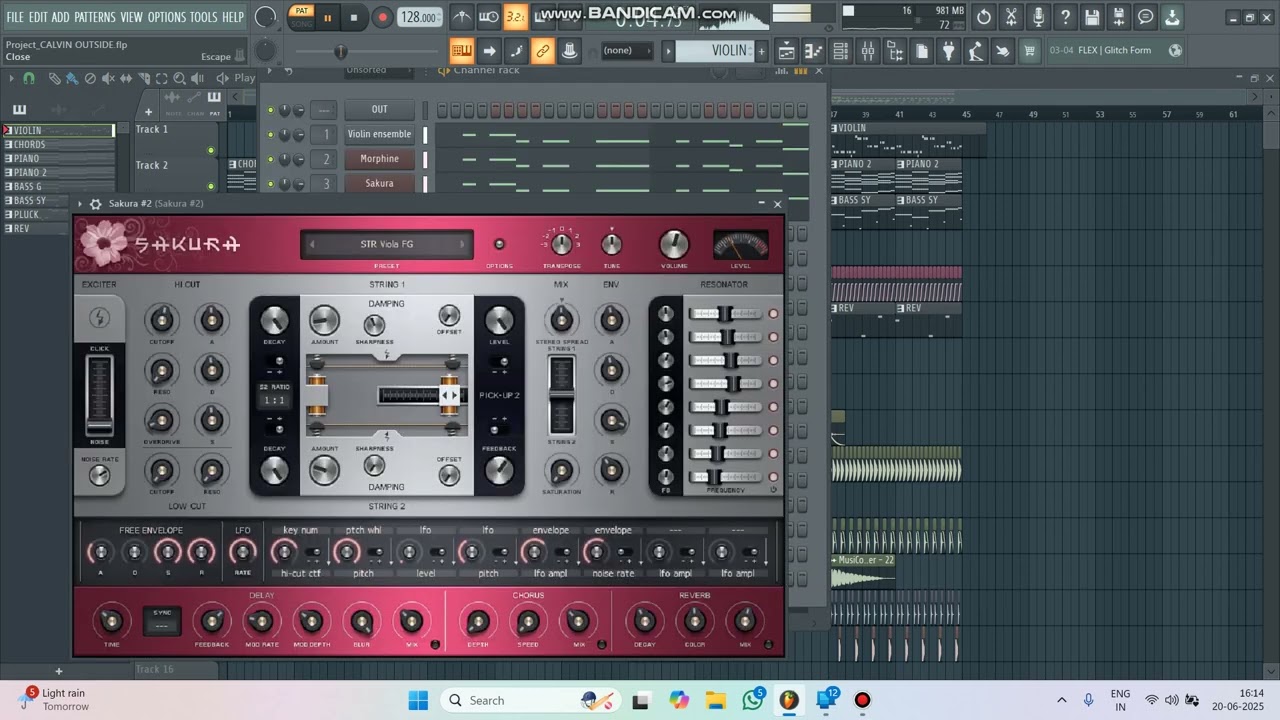Select next Sakura preset arrow
The image size is (1280, 720).
click(x=461, y=244)
